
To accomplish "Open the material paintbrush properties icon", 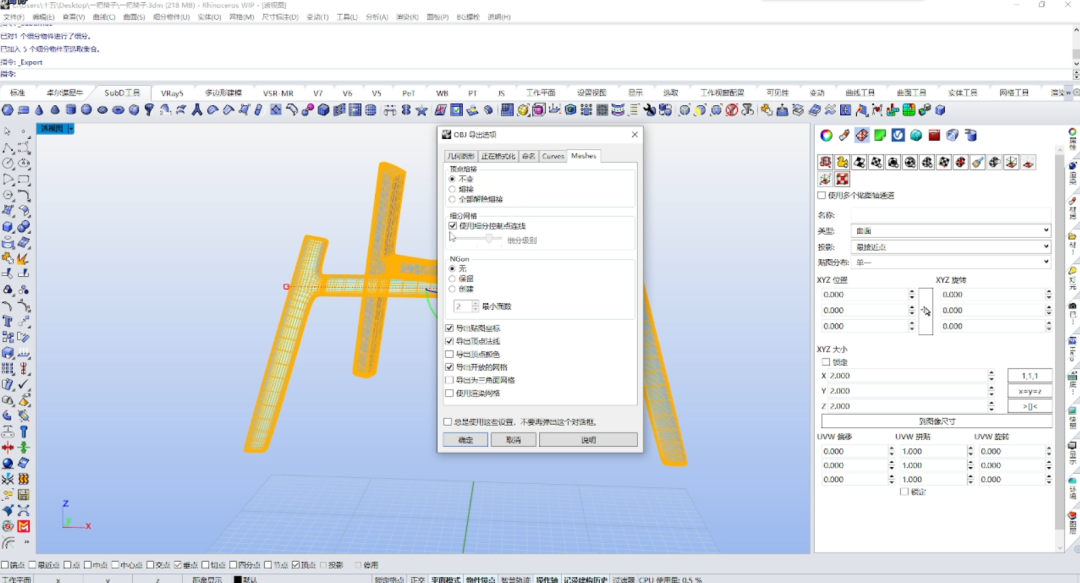I will [x=844, y=135].
